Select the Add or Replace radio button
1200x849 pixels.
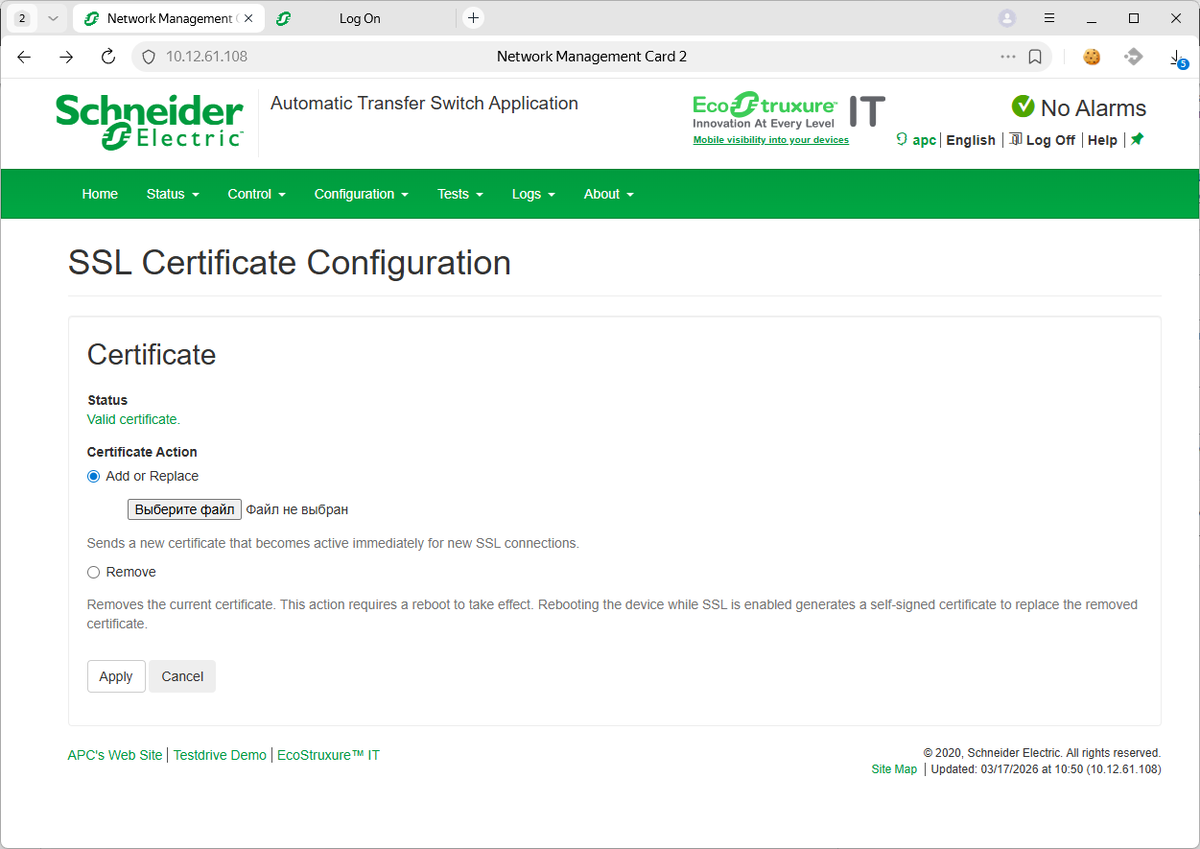click(x=94, y=476)
